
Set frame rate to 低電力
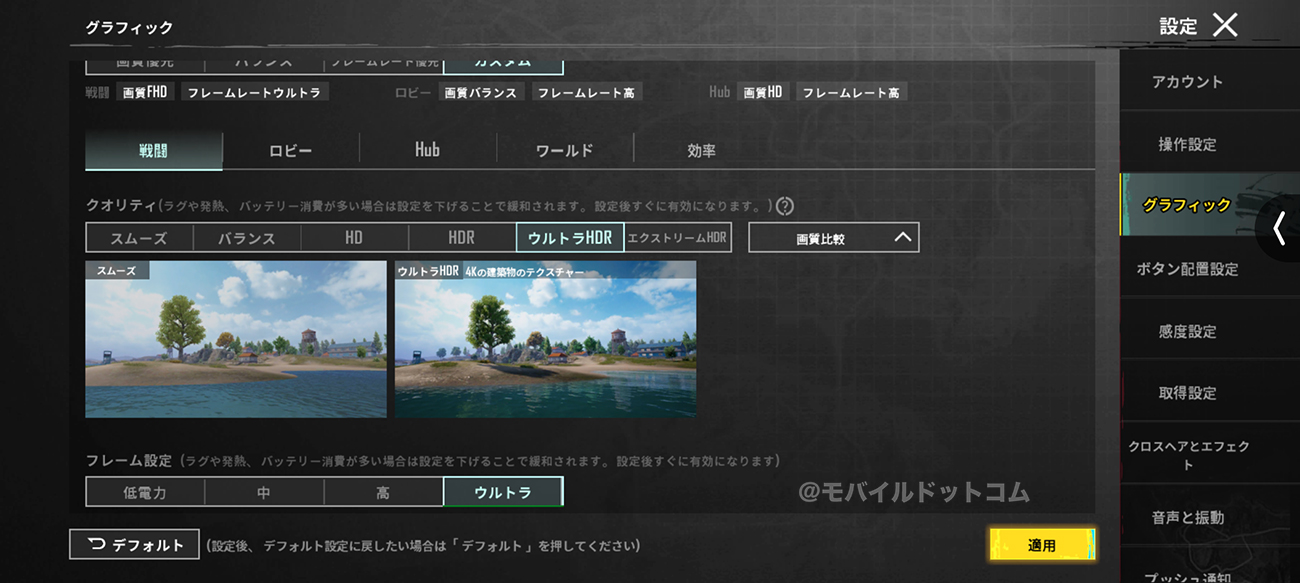coord(145,492)
